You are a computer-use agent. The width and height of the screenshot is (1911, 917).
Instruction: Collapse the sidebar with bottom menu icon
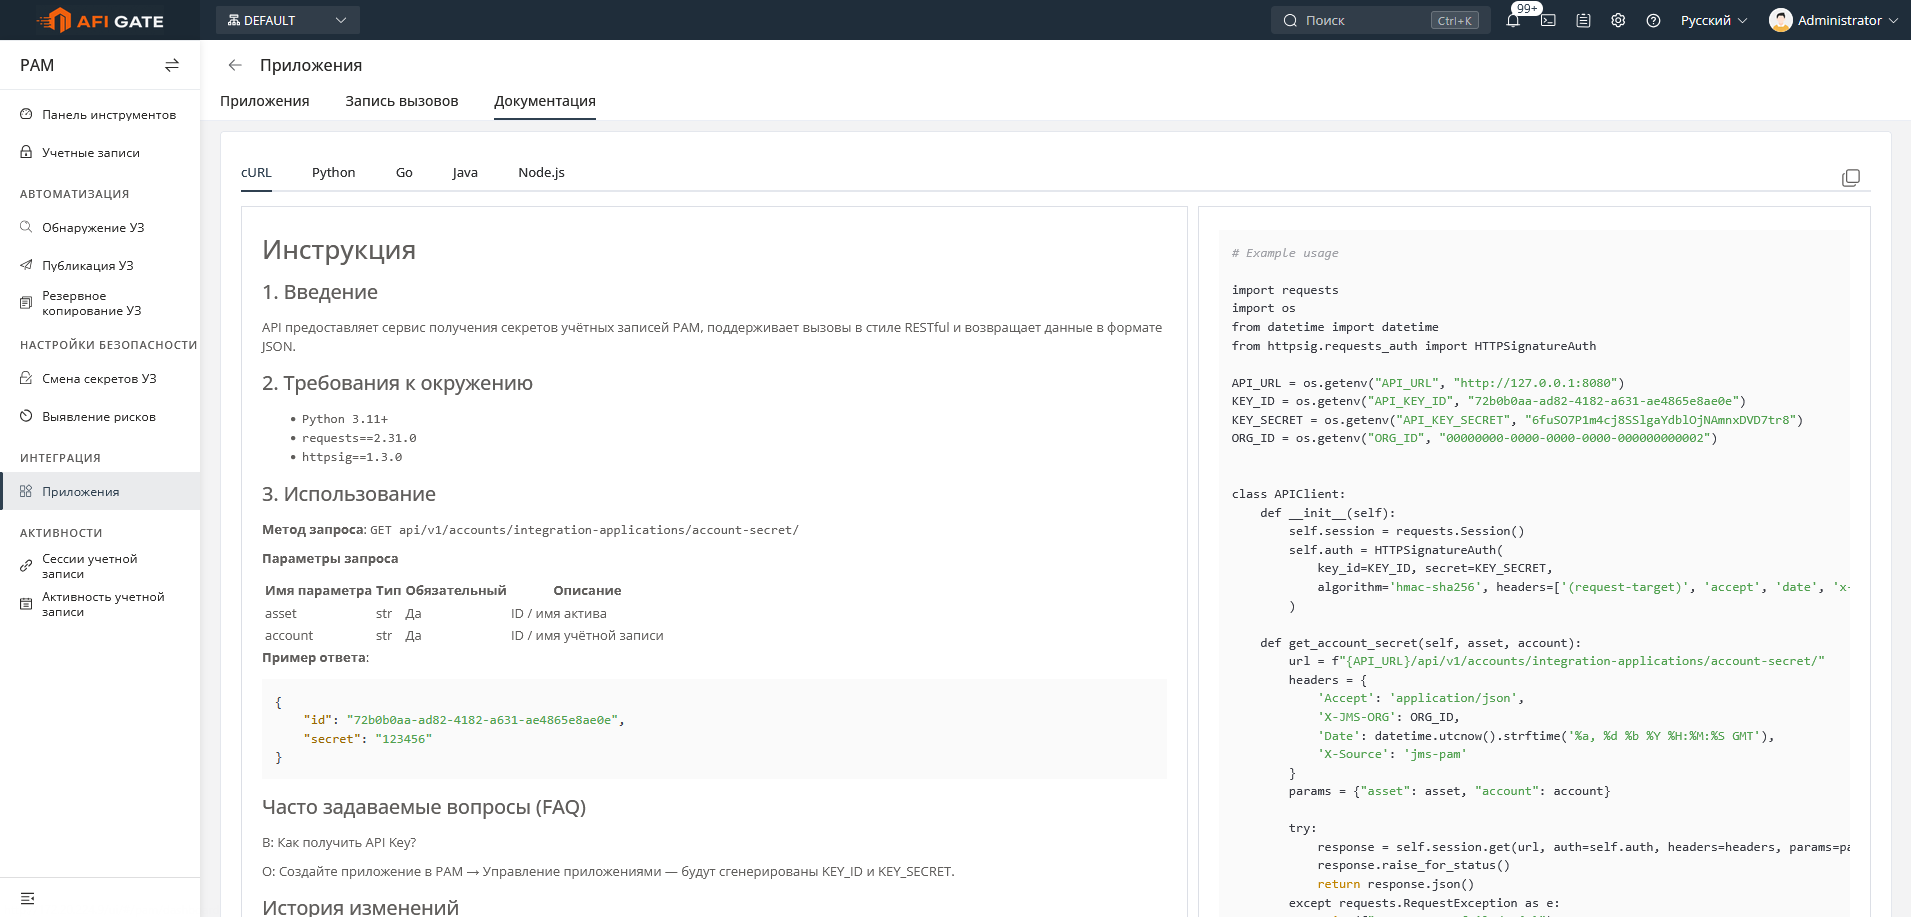[28, 898]
